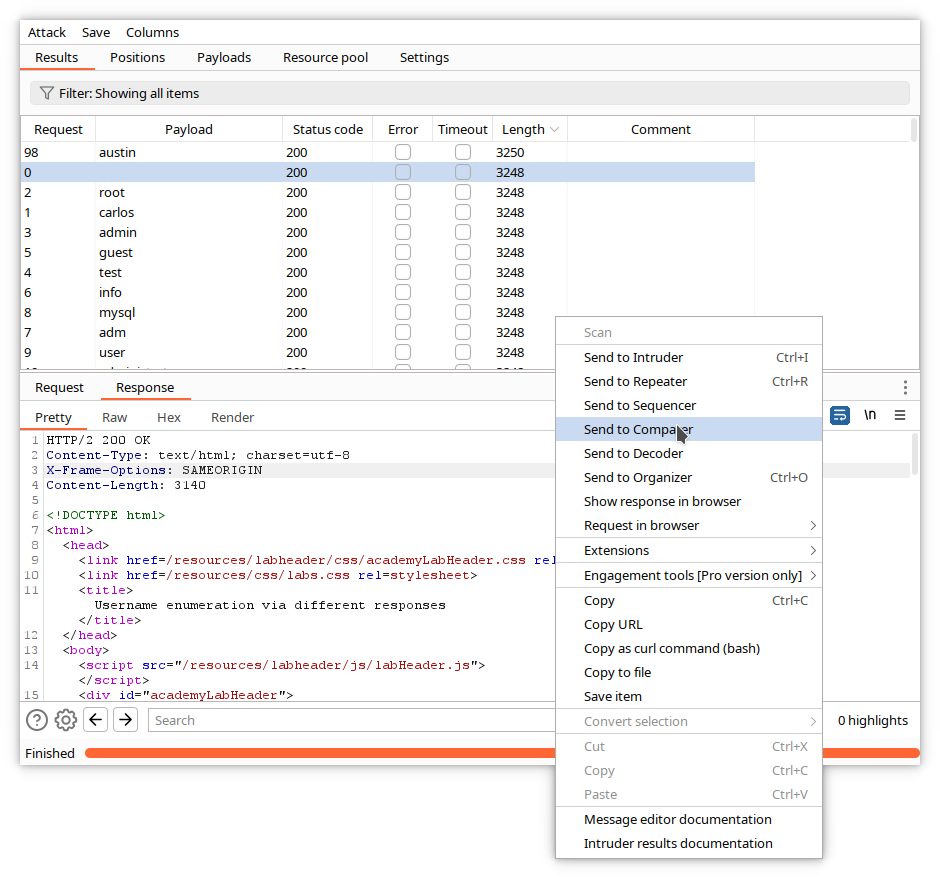Image resolution: width=940 pixels, height=879 pixels.
Task: Go to previous search match arrow
Action: pos(95,720)
